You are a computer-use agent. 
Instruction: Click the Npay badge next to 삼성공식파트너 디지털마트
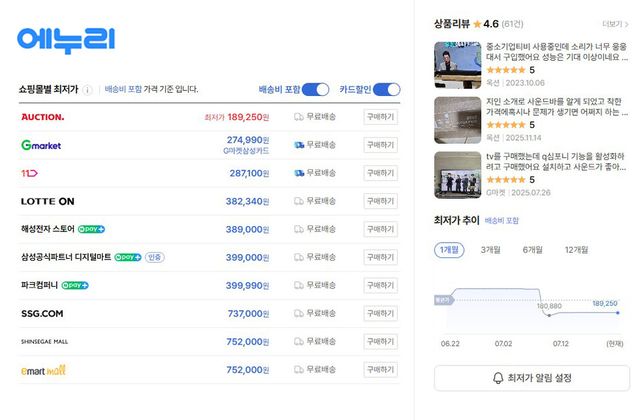pyautogui.click(x=128, y=257)
